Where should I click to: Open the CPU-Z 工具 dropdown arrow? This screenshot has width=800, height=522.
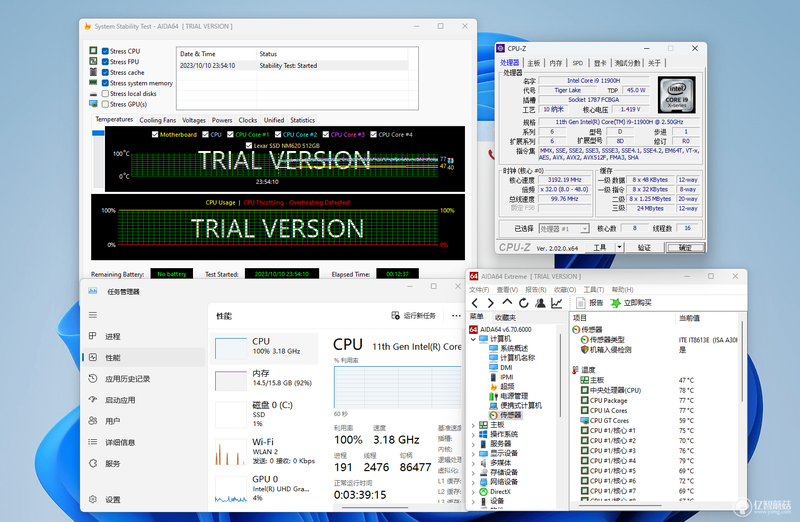tap(619, 247)
